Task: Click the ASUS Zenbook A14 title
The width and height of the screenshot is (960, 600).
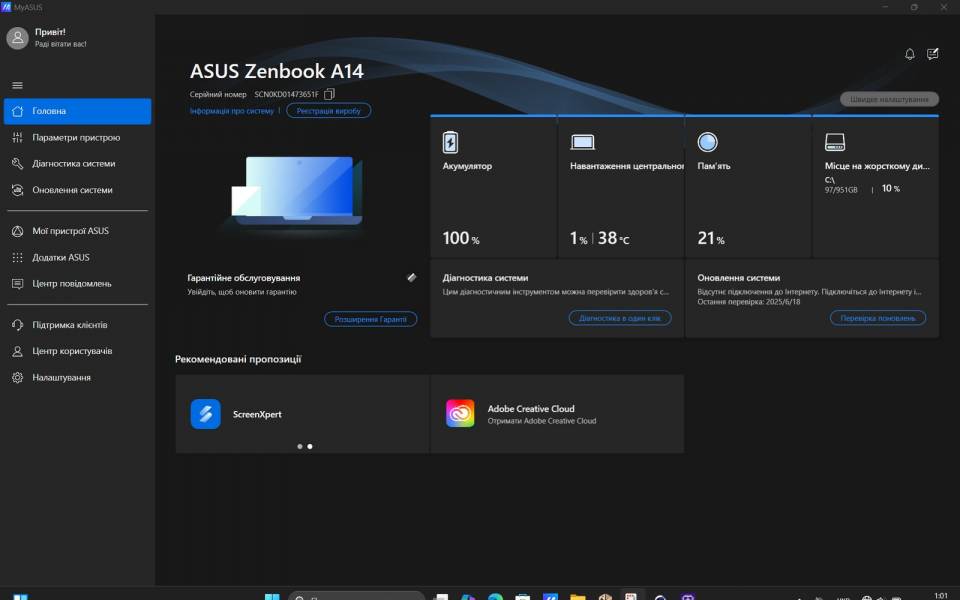Action: click(277, 71)
